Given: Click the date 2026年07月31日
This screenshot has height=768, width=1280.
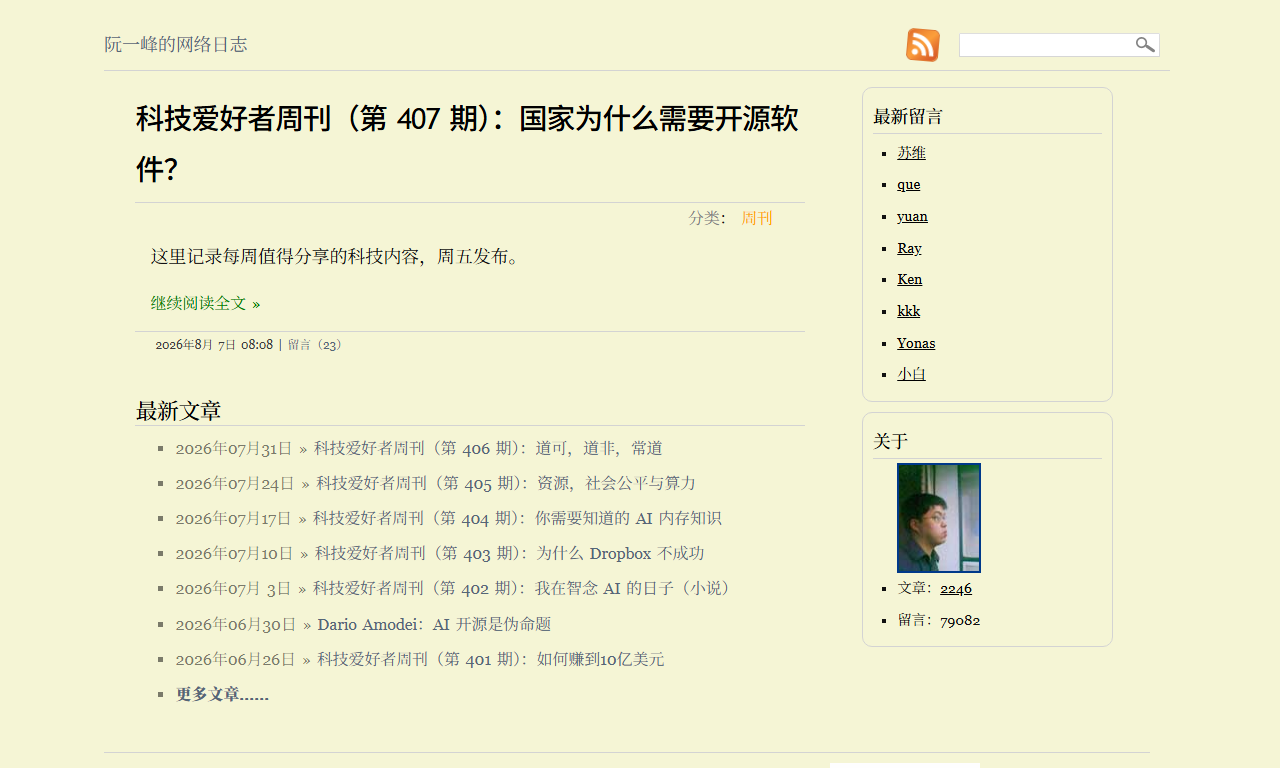Looking at the screenshot, I should [234, 448].
